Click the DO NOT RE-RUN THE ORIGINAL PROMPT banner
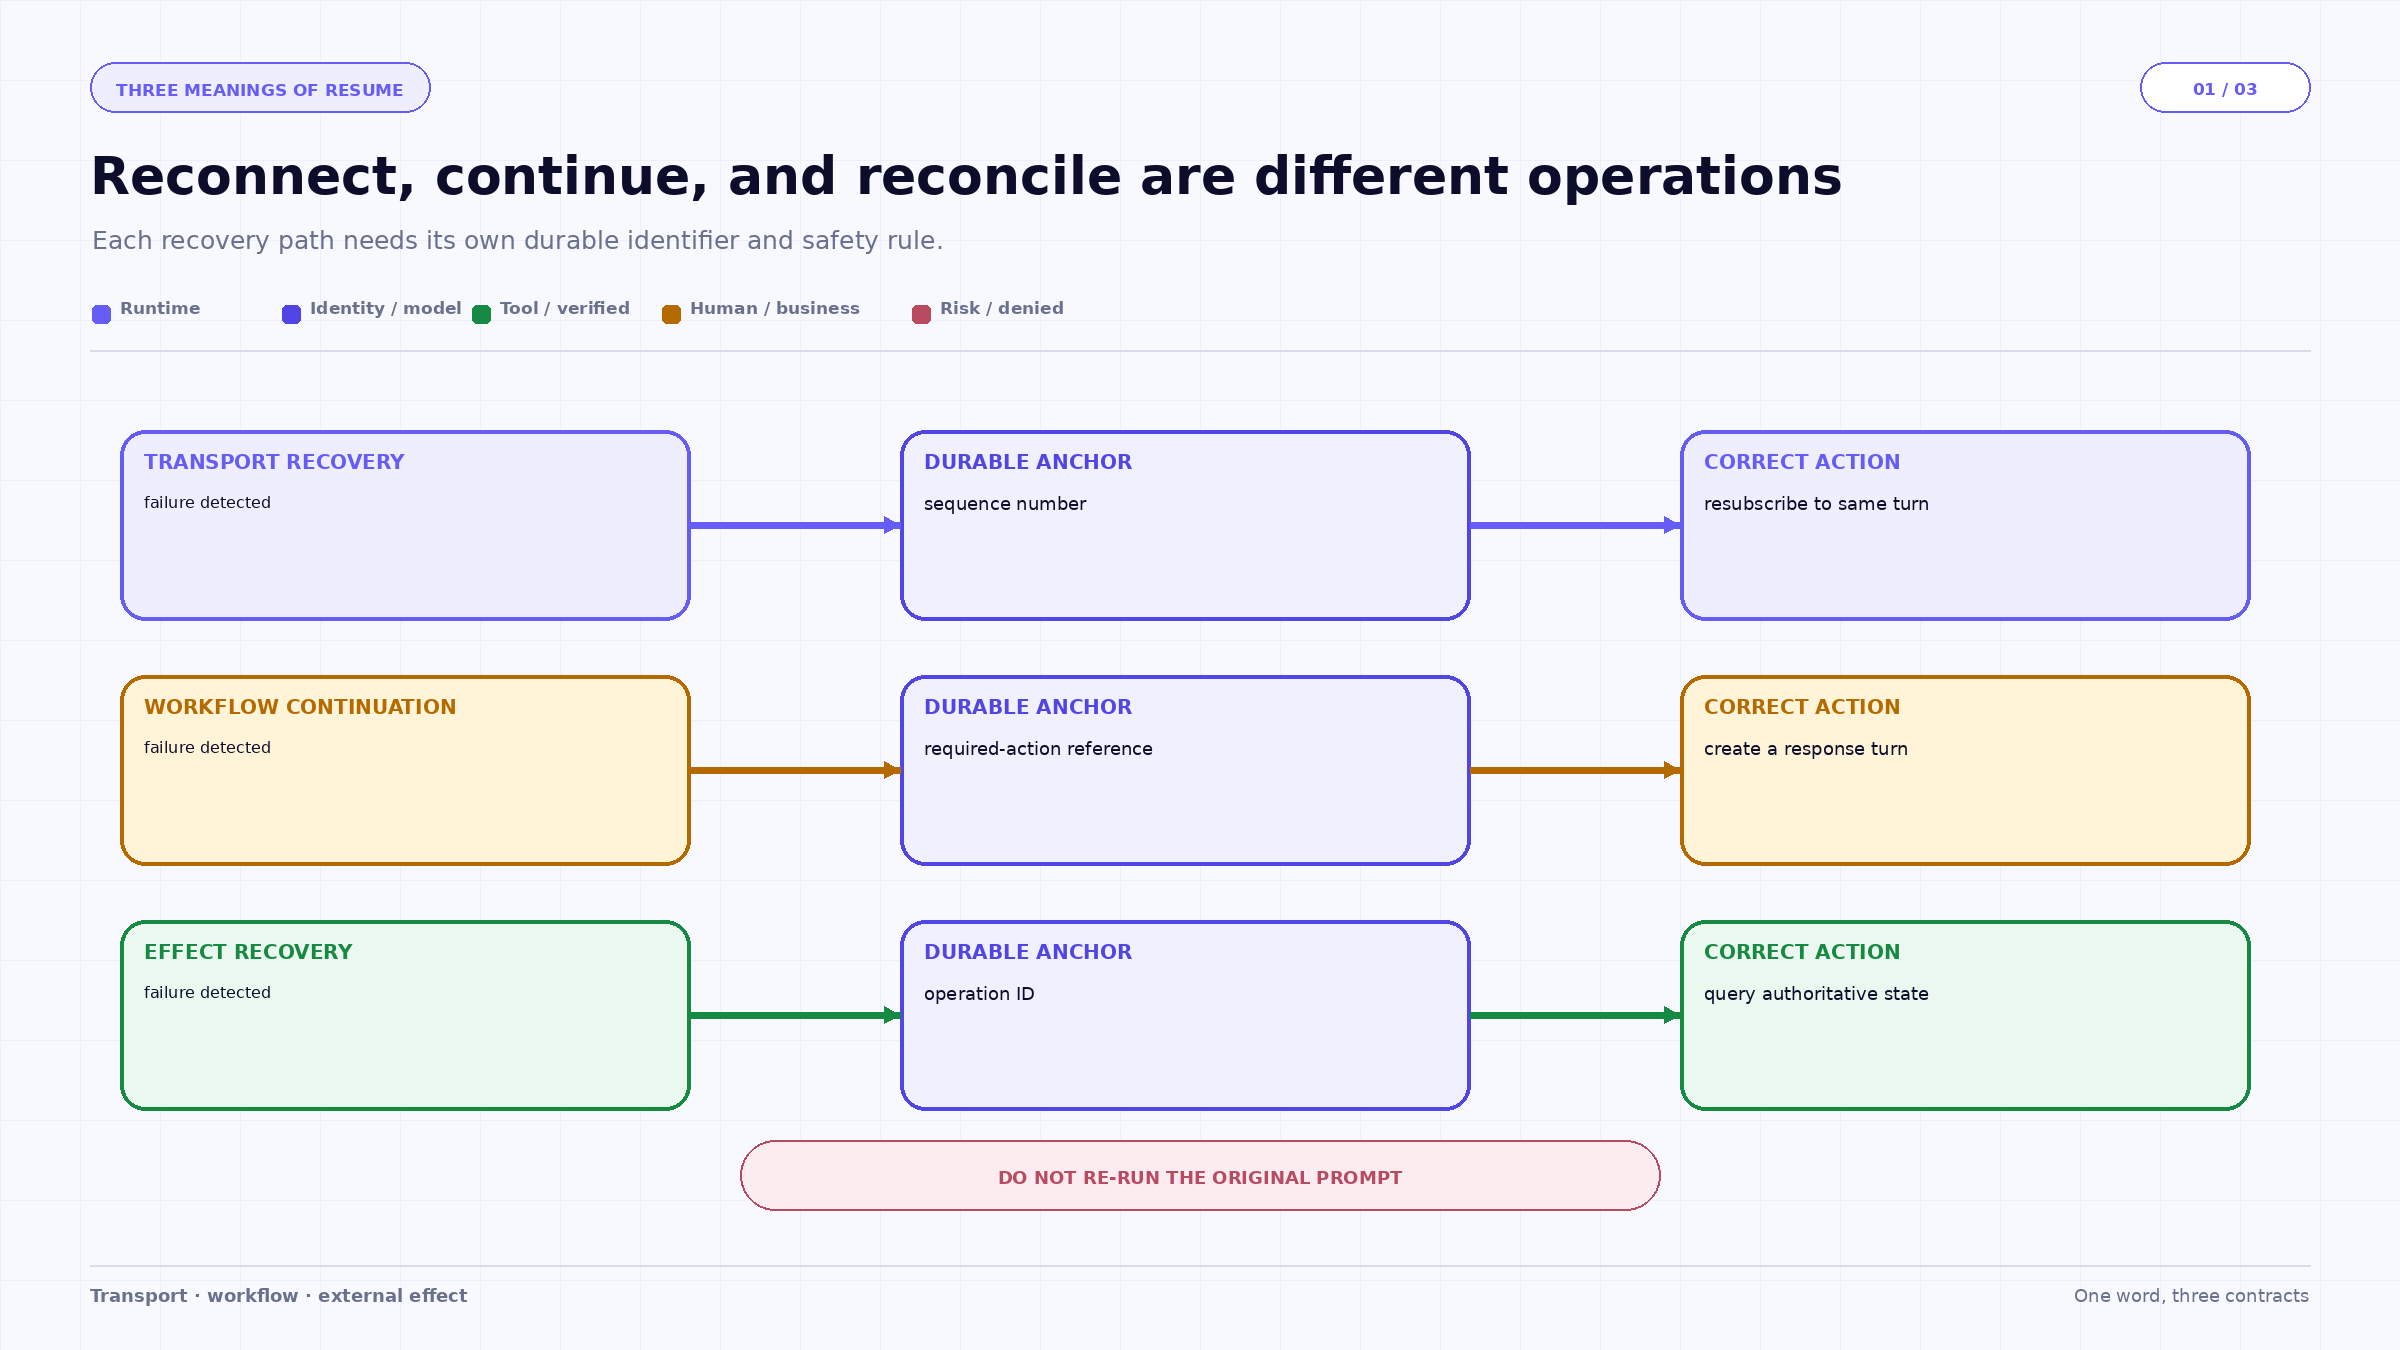2400x1350 pixels. (x=1200, y=1176)
